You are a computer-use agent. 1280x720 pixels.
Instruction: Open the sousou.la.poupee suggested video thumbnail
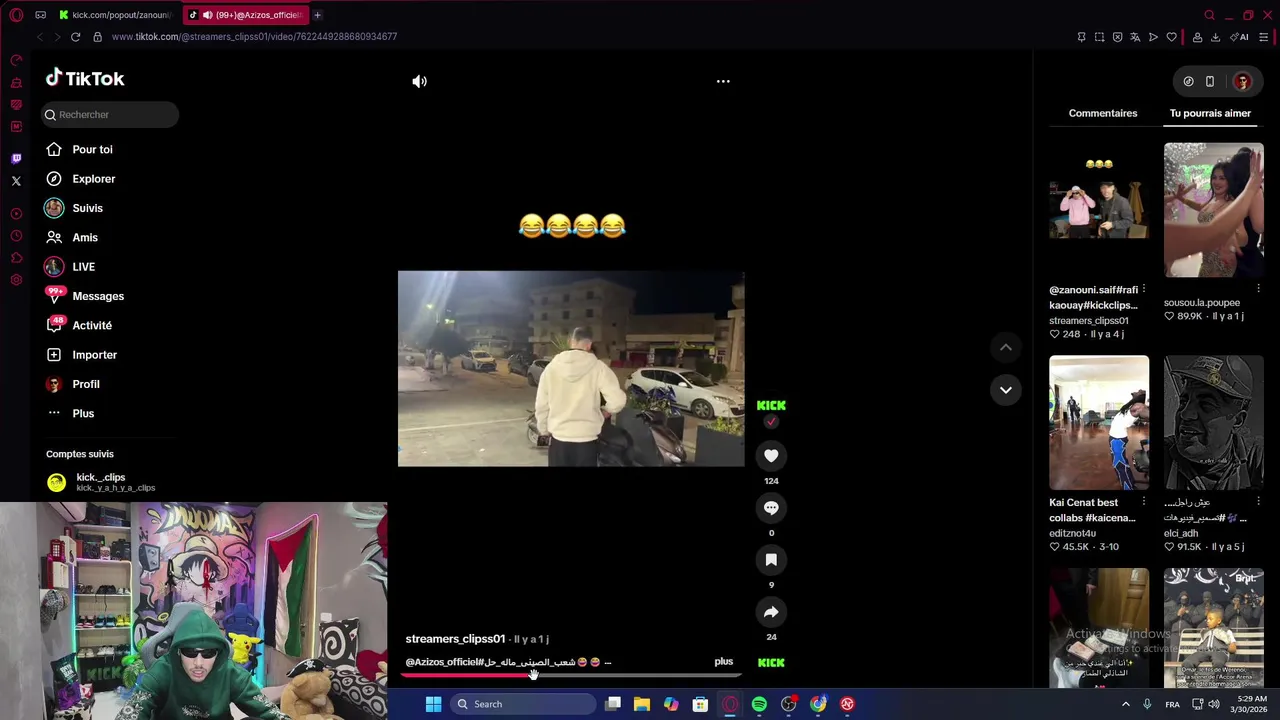[1213, 209]
